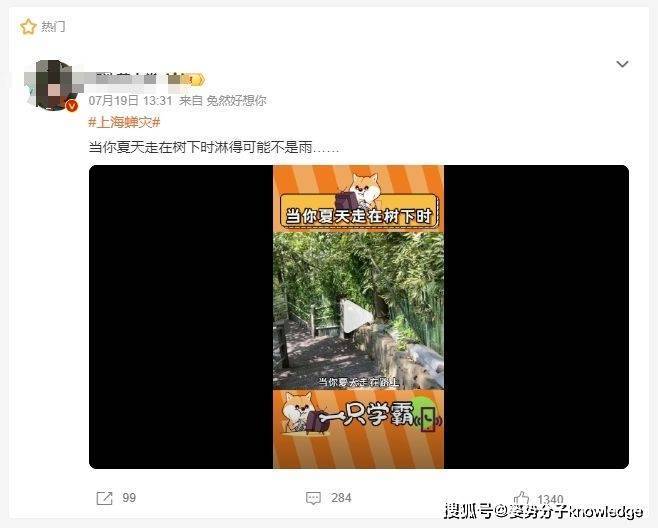Screen dimensions: 658x528
Task: Open the blurred user avatar
Action: pos(54,86)
